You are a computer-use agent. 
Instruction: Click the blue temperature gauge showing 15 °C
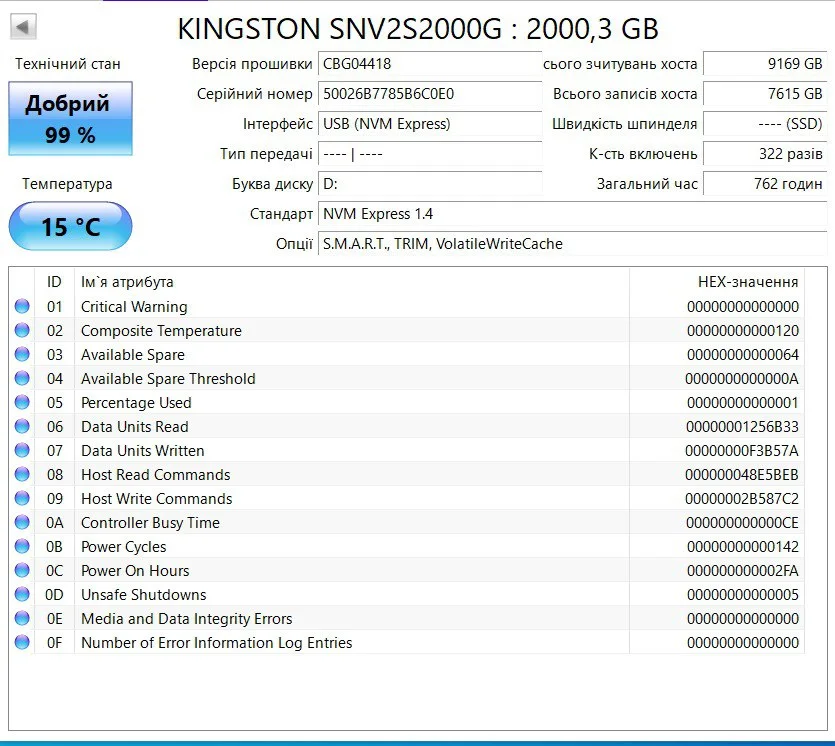coord(70,227)
